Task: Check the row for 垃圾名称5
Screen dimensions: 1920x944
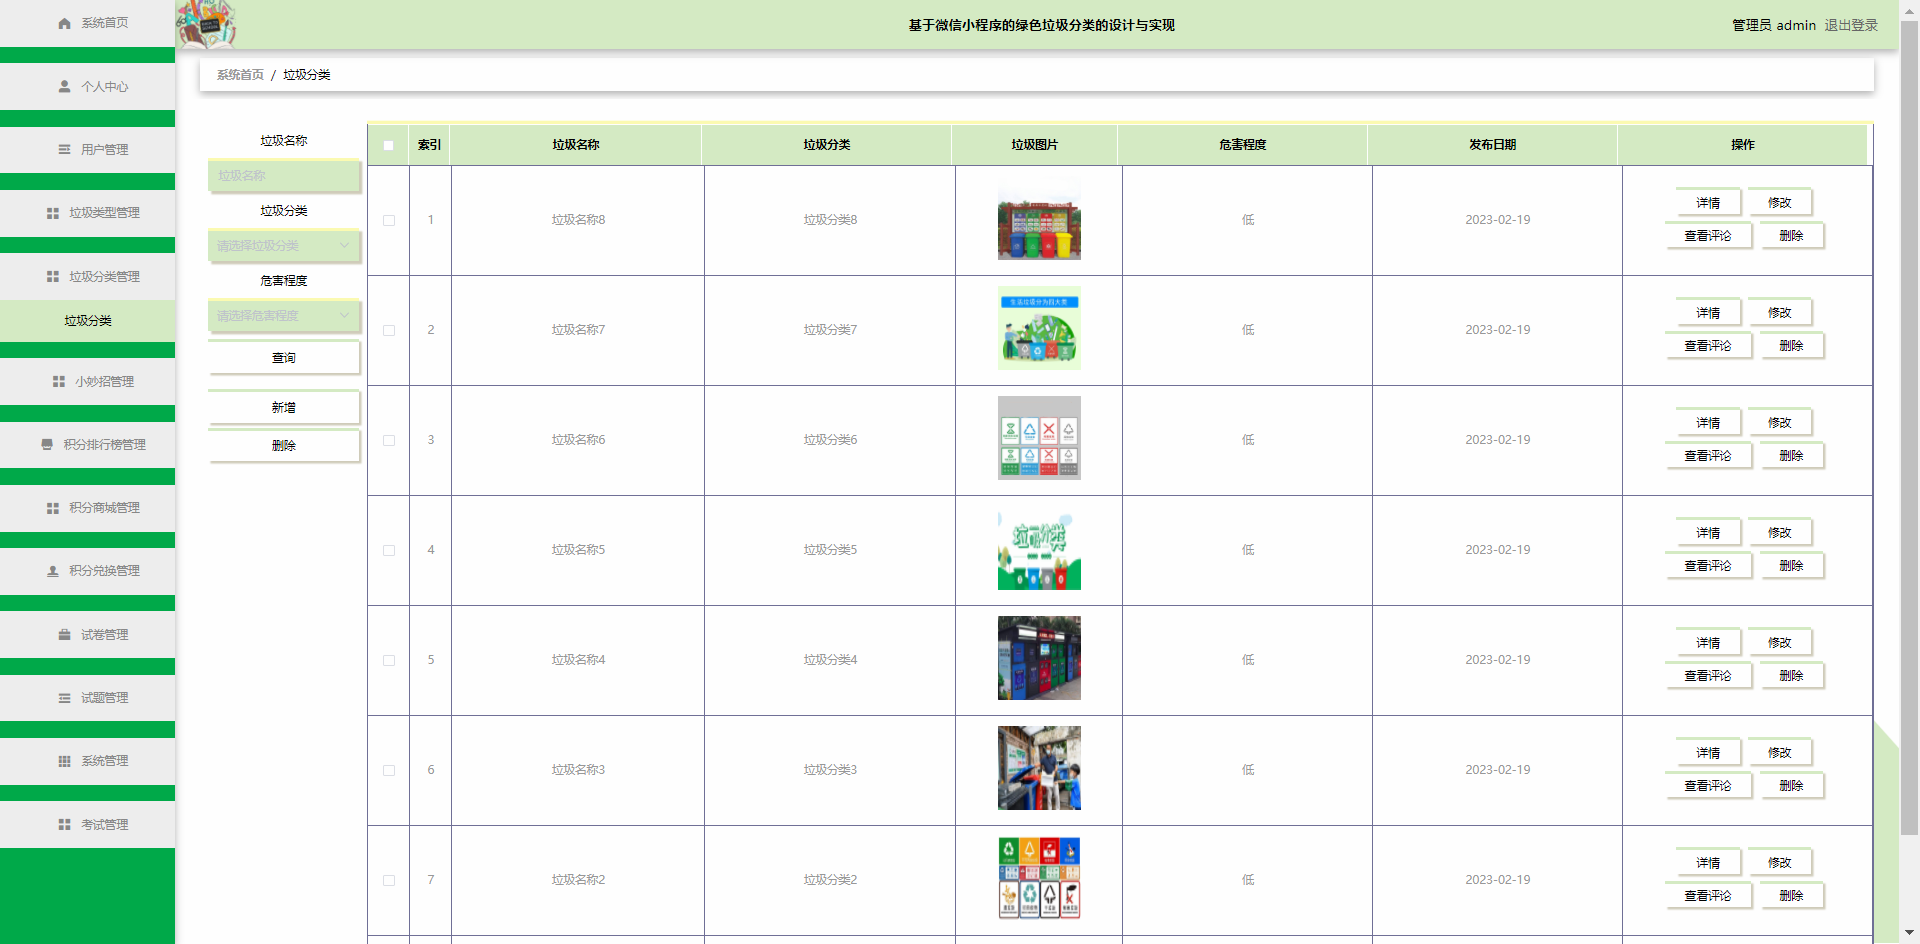Action: 389,550
